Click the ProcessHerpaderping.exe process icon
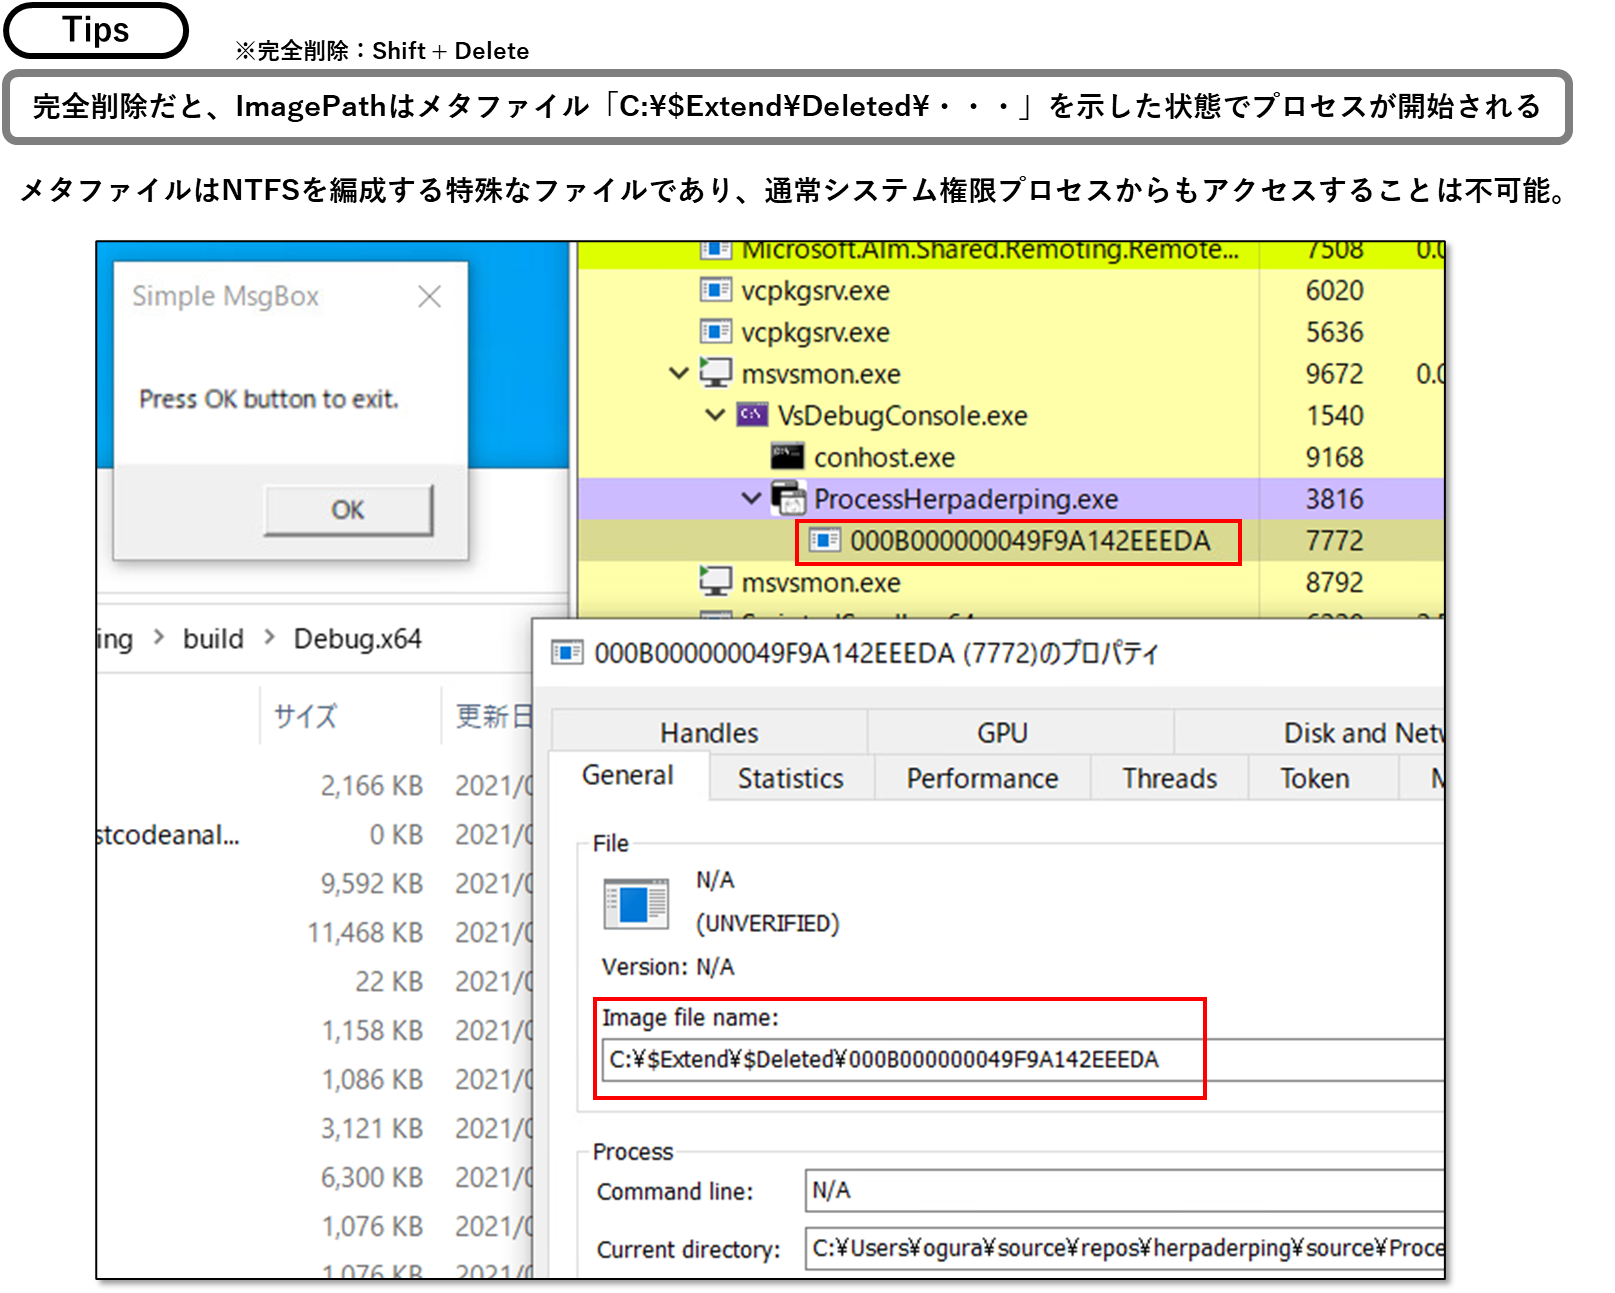 click(788, 498)
